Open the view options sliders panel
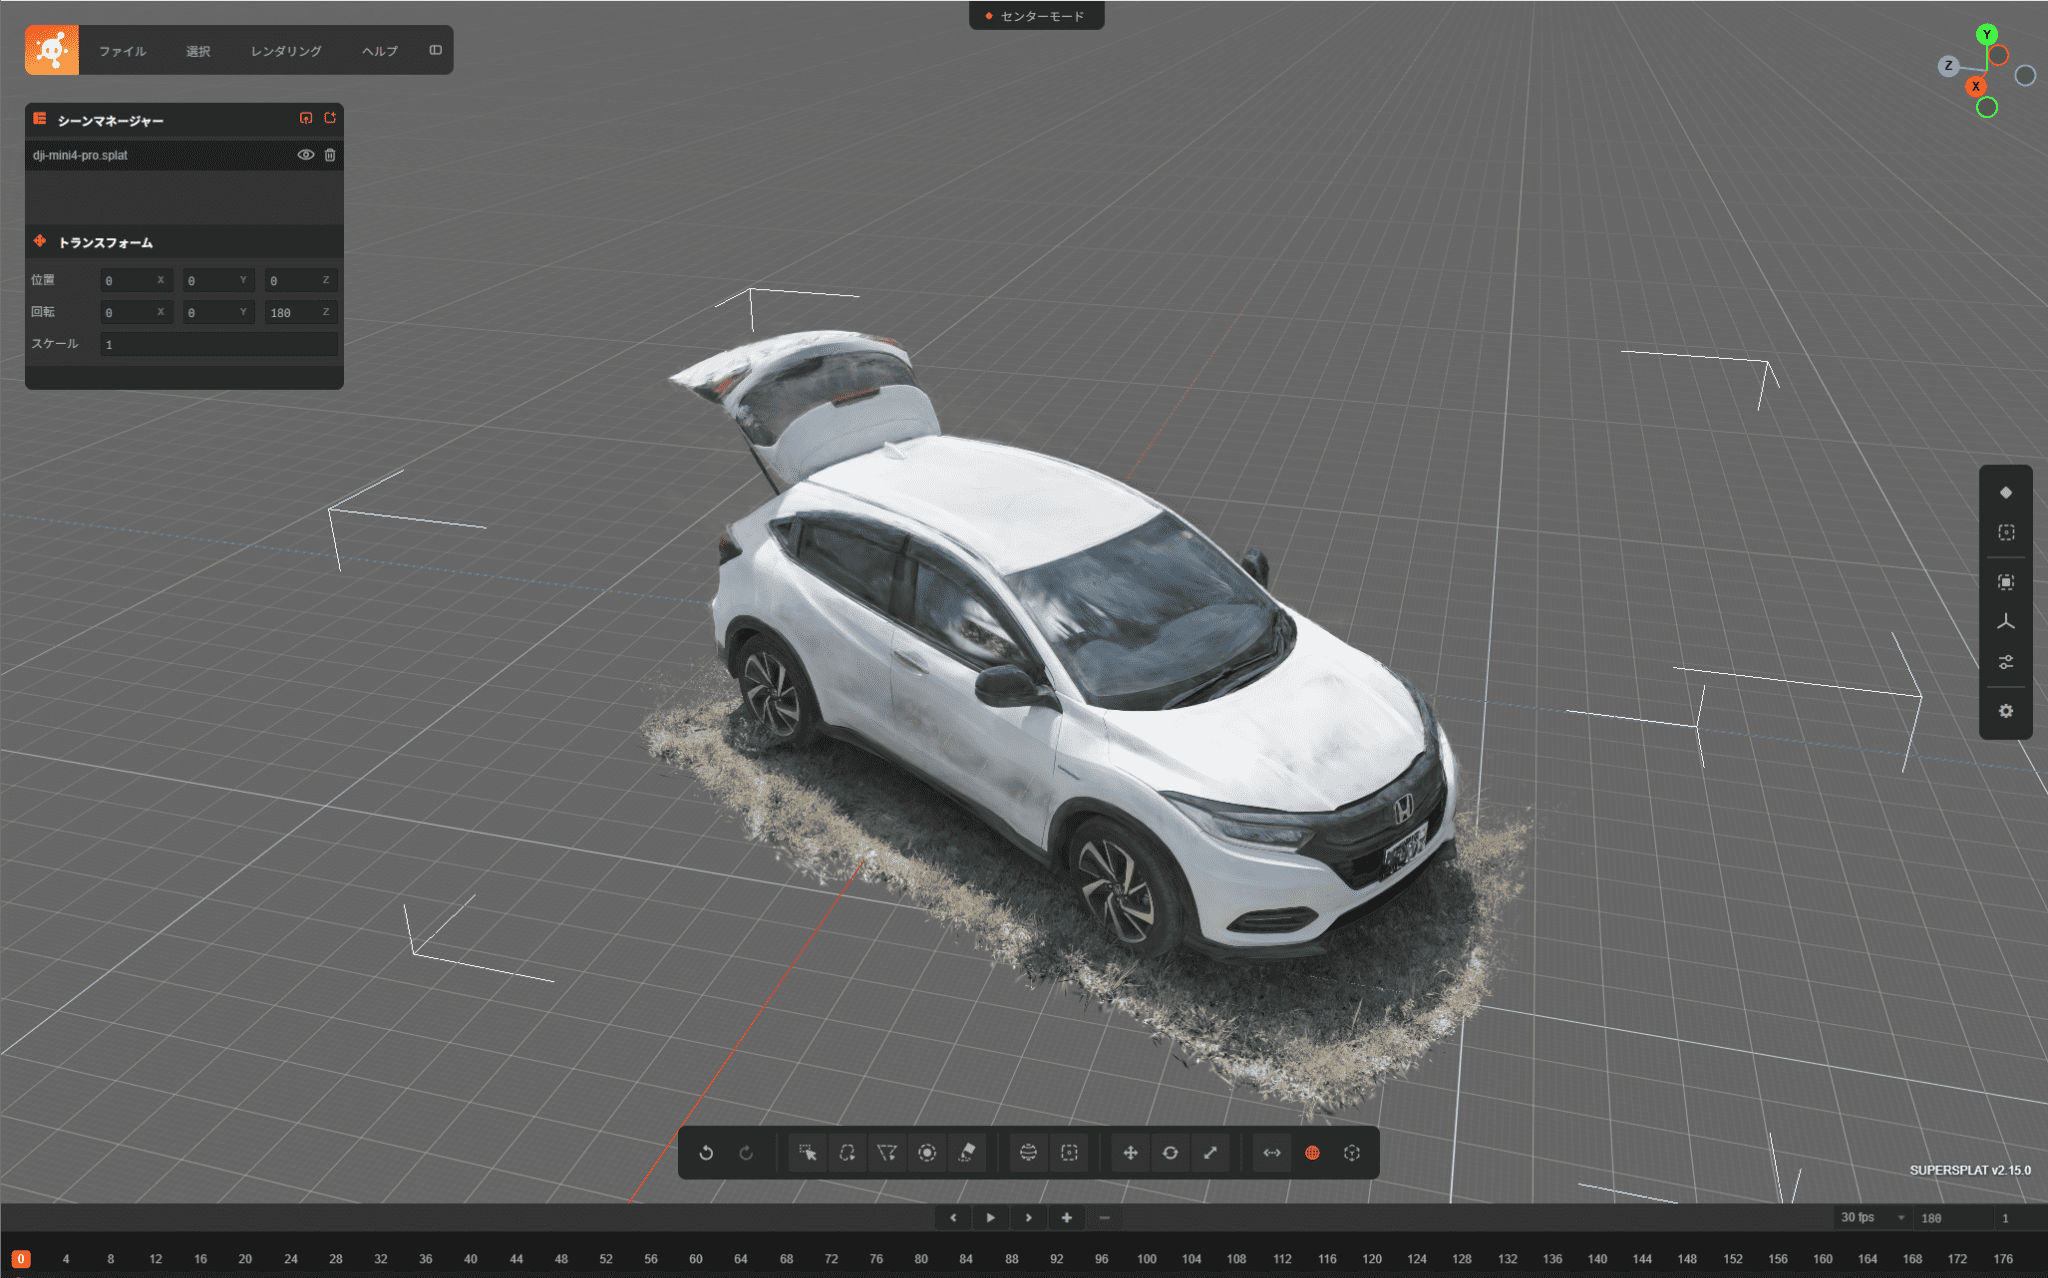This screenshot has height=1278, width=2048. pos(2005,662)
